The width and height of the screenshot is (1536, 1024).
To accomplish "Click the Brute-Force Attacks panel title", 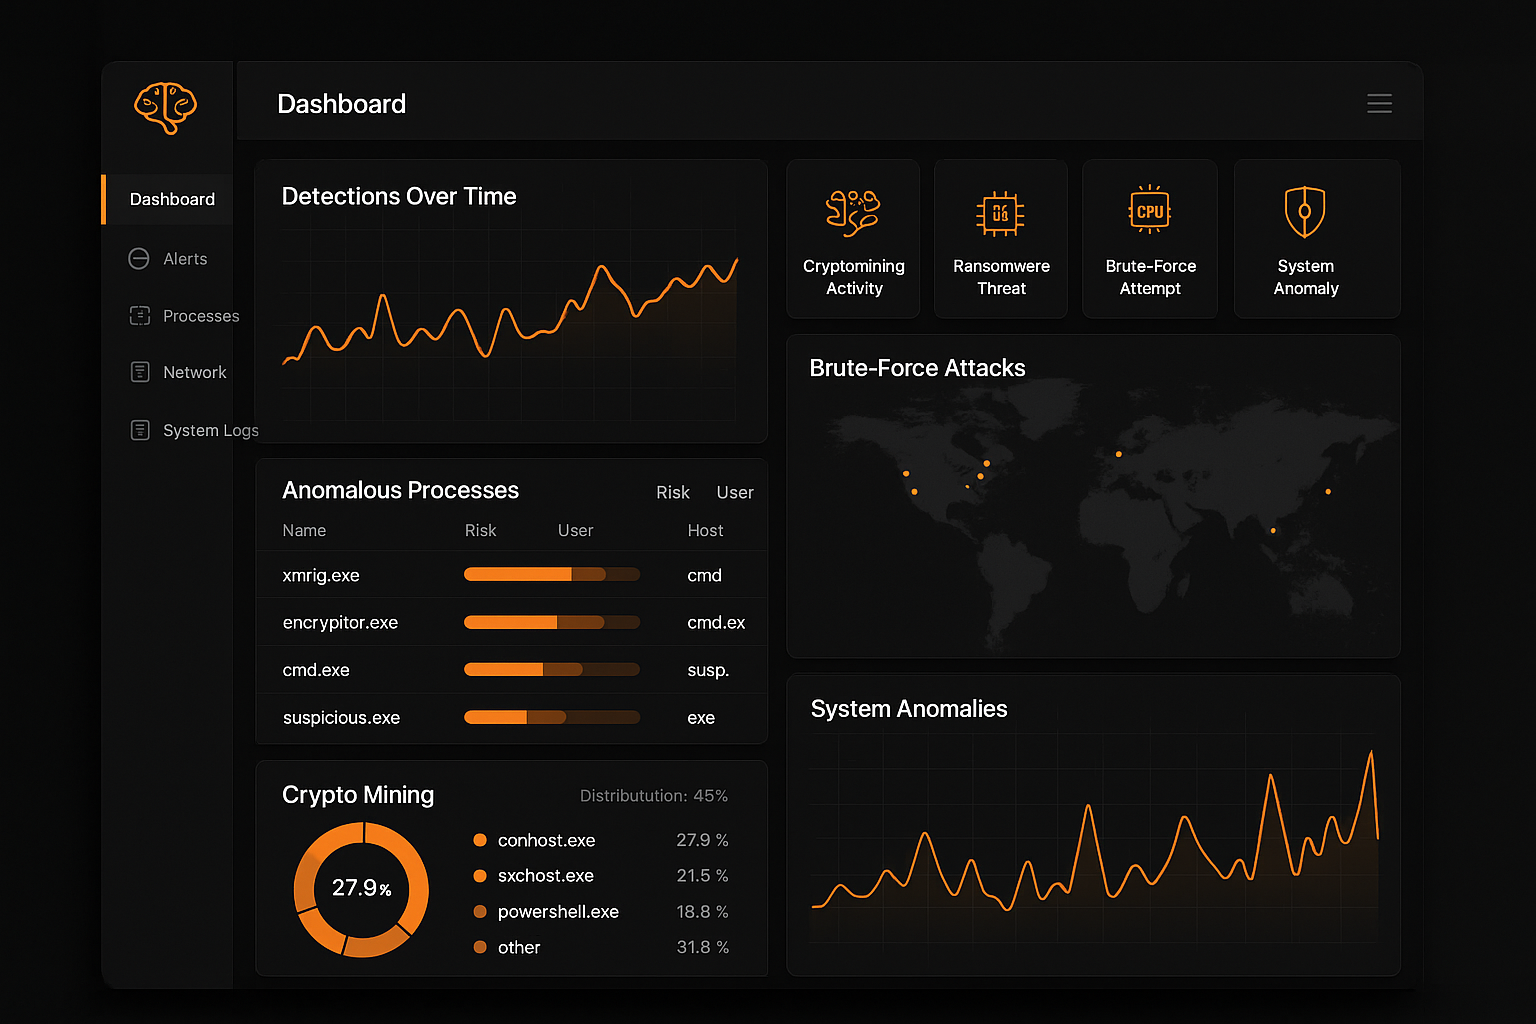I will 917,368.
